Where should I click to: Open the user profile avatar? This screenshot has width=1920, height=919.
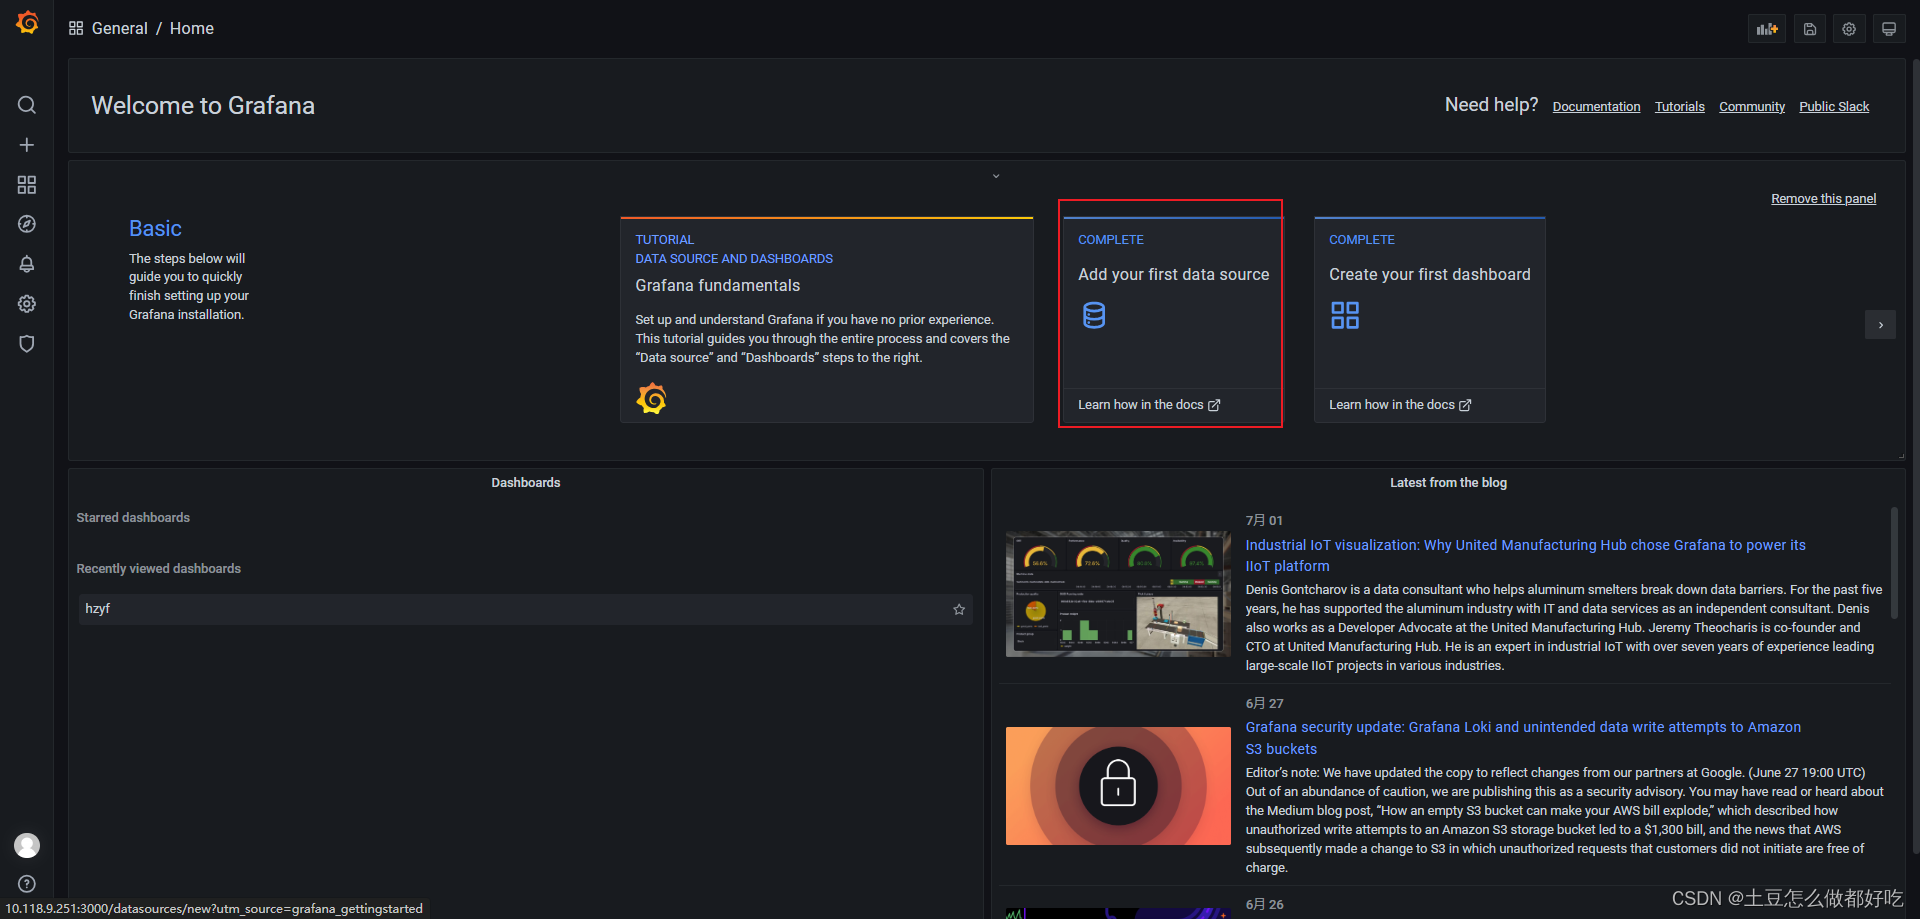[x=27, y=845]
